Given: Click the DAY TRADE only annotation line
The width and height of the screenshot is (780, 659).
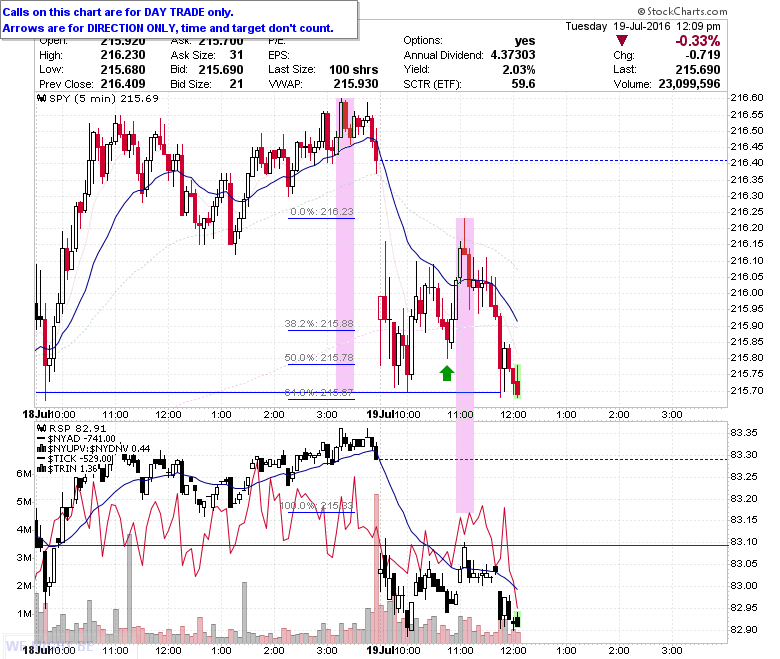Looking at the screenshot, I should point(118,12).
